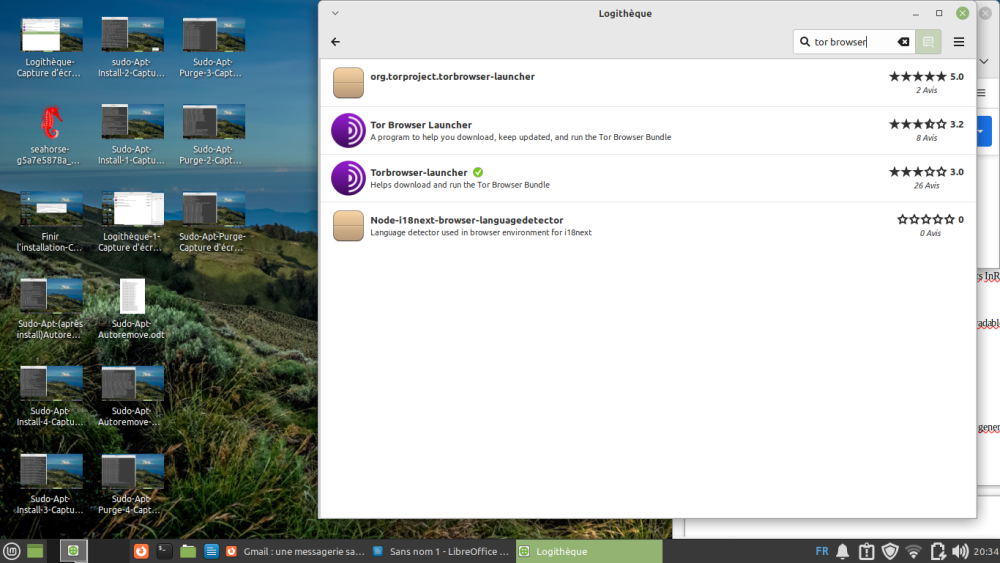The height and width of the screenshot is (563, 1000).
Task: Launch Firefox from the panel
Action: (142, 551)
